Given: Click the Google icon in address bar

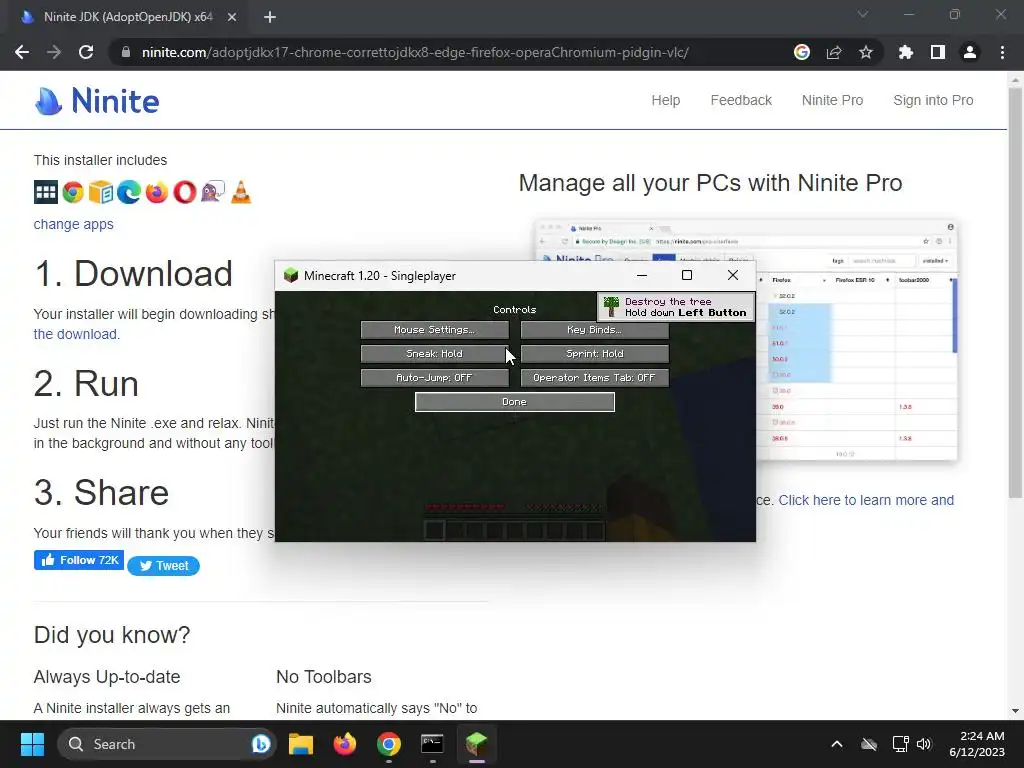Looking at the screenshot, I should [802, 52].
